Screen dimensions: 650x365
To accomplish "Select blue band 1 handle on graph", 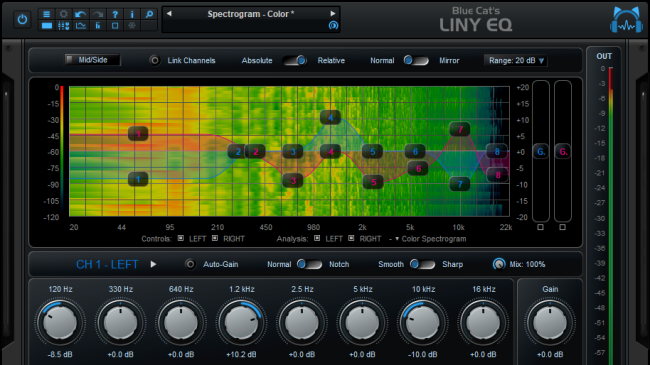I will click(x=138, y=179).
